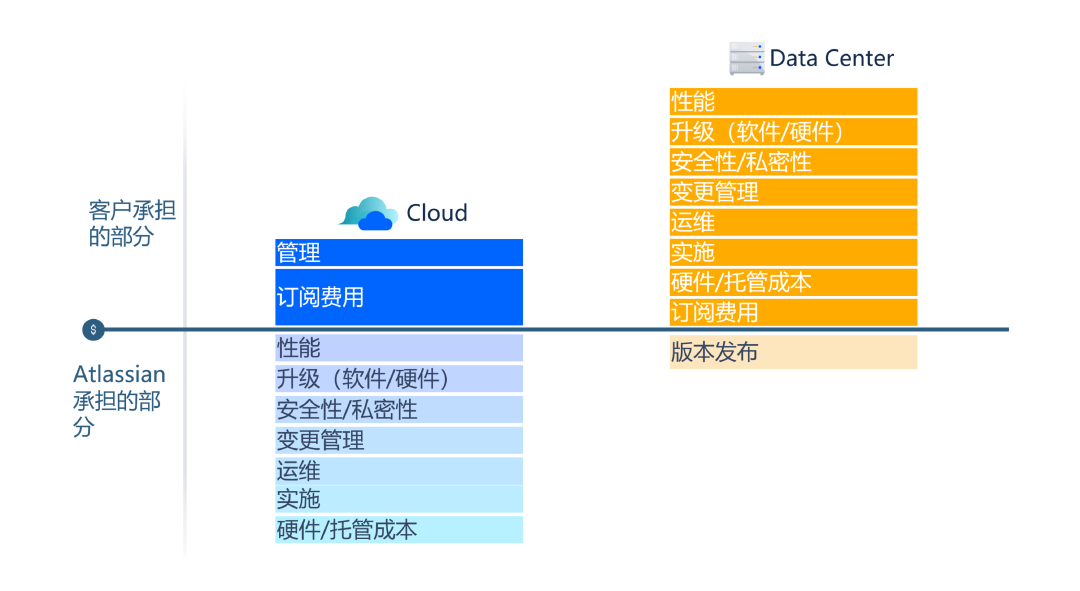Click the orange 订阅费用 bar
This screenshot has height=591, width=1080.
[793, 312]
